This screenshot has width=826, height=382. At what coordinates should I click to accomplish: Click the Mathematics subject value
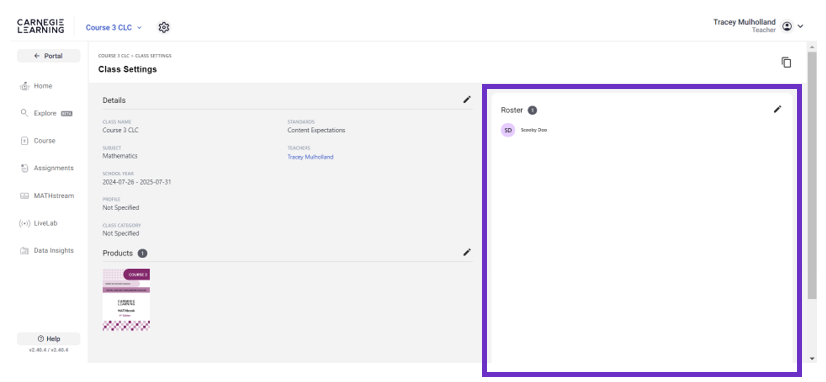(x=120, y=156)
